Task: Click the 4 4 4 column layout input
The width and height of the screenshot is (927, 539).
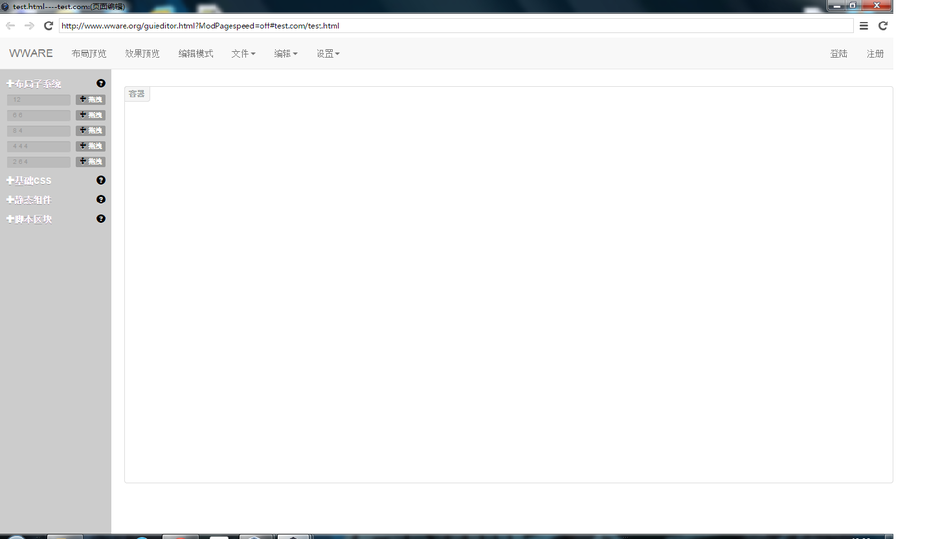Action: (x=39, y=146)
